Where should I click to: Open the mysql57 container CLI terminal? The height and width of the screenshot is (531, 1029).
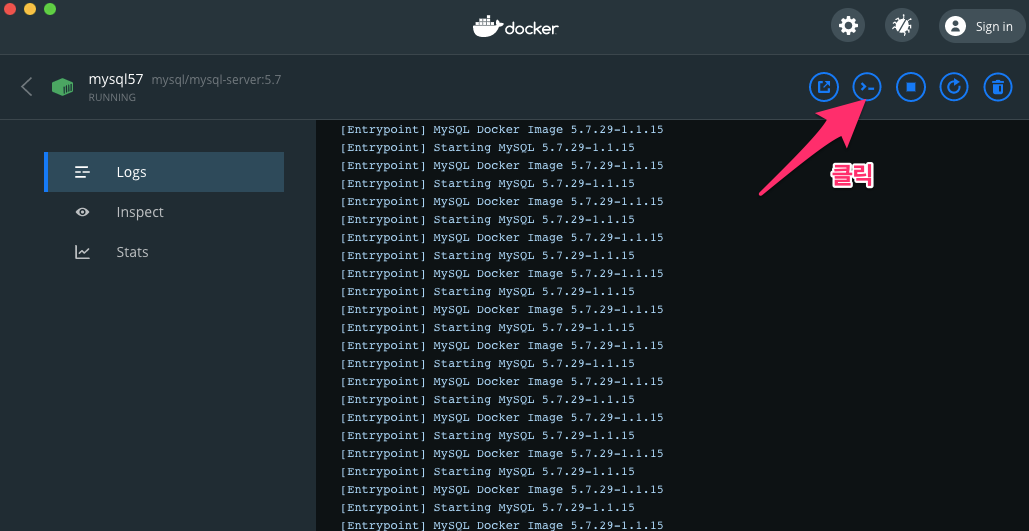tap(866, 87)
